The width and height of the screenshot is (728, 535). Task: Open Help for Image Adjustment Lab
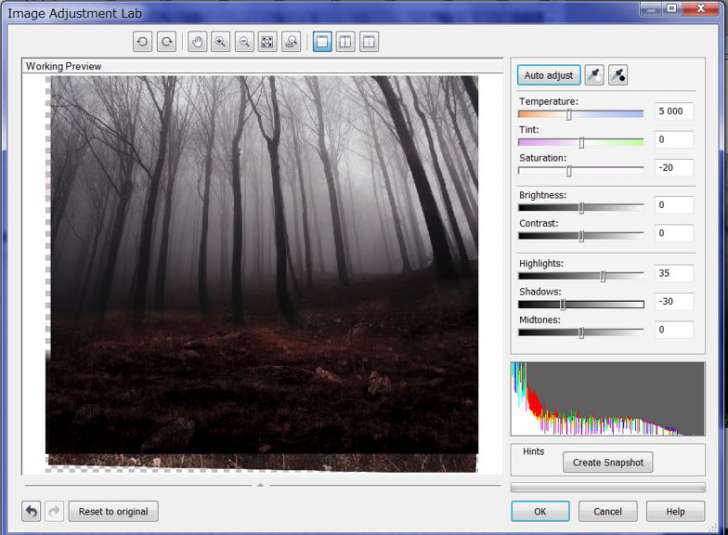coord(675,511)
